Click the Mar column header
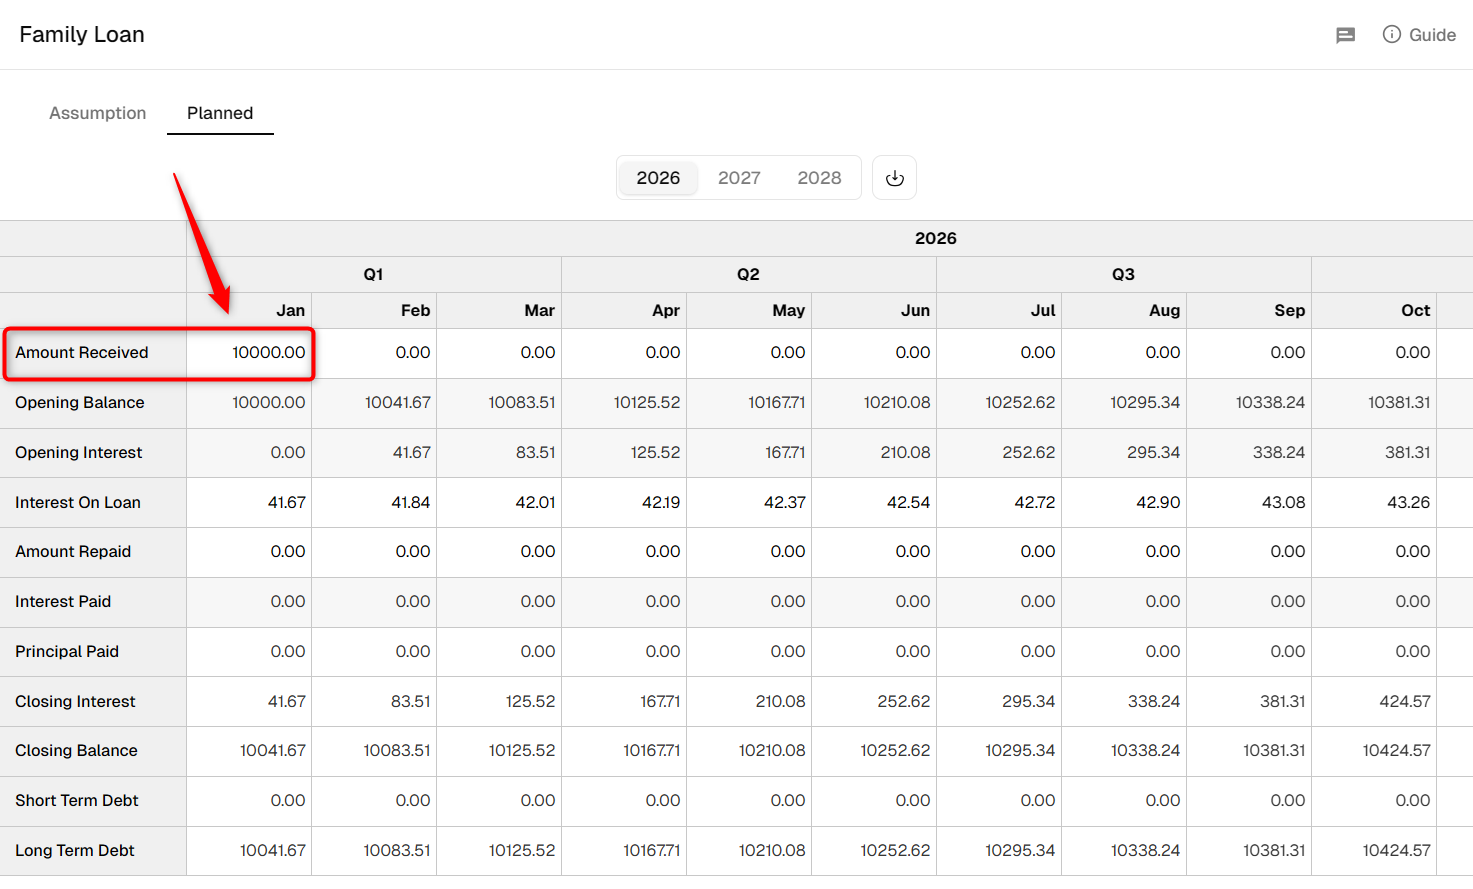Viewport: 1473px width, 889px height. 539,311
